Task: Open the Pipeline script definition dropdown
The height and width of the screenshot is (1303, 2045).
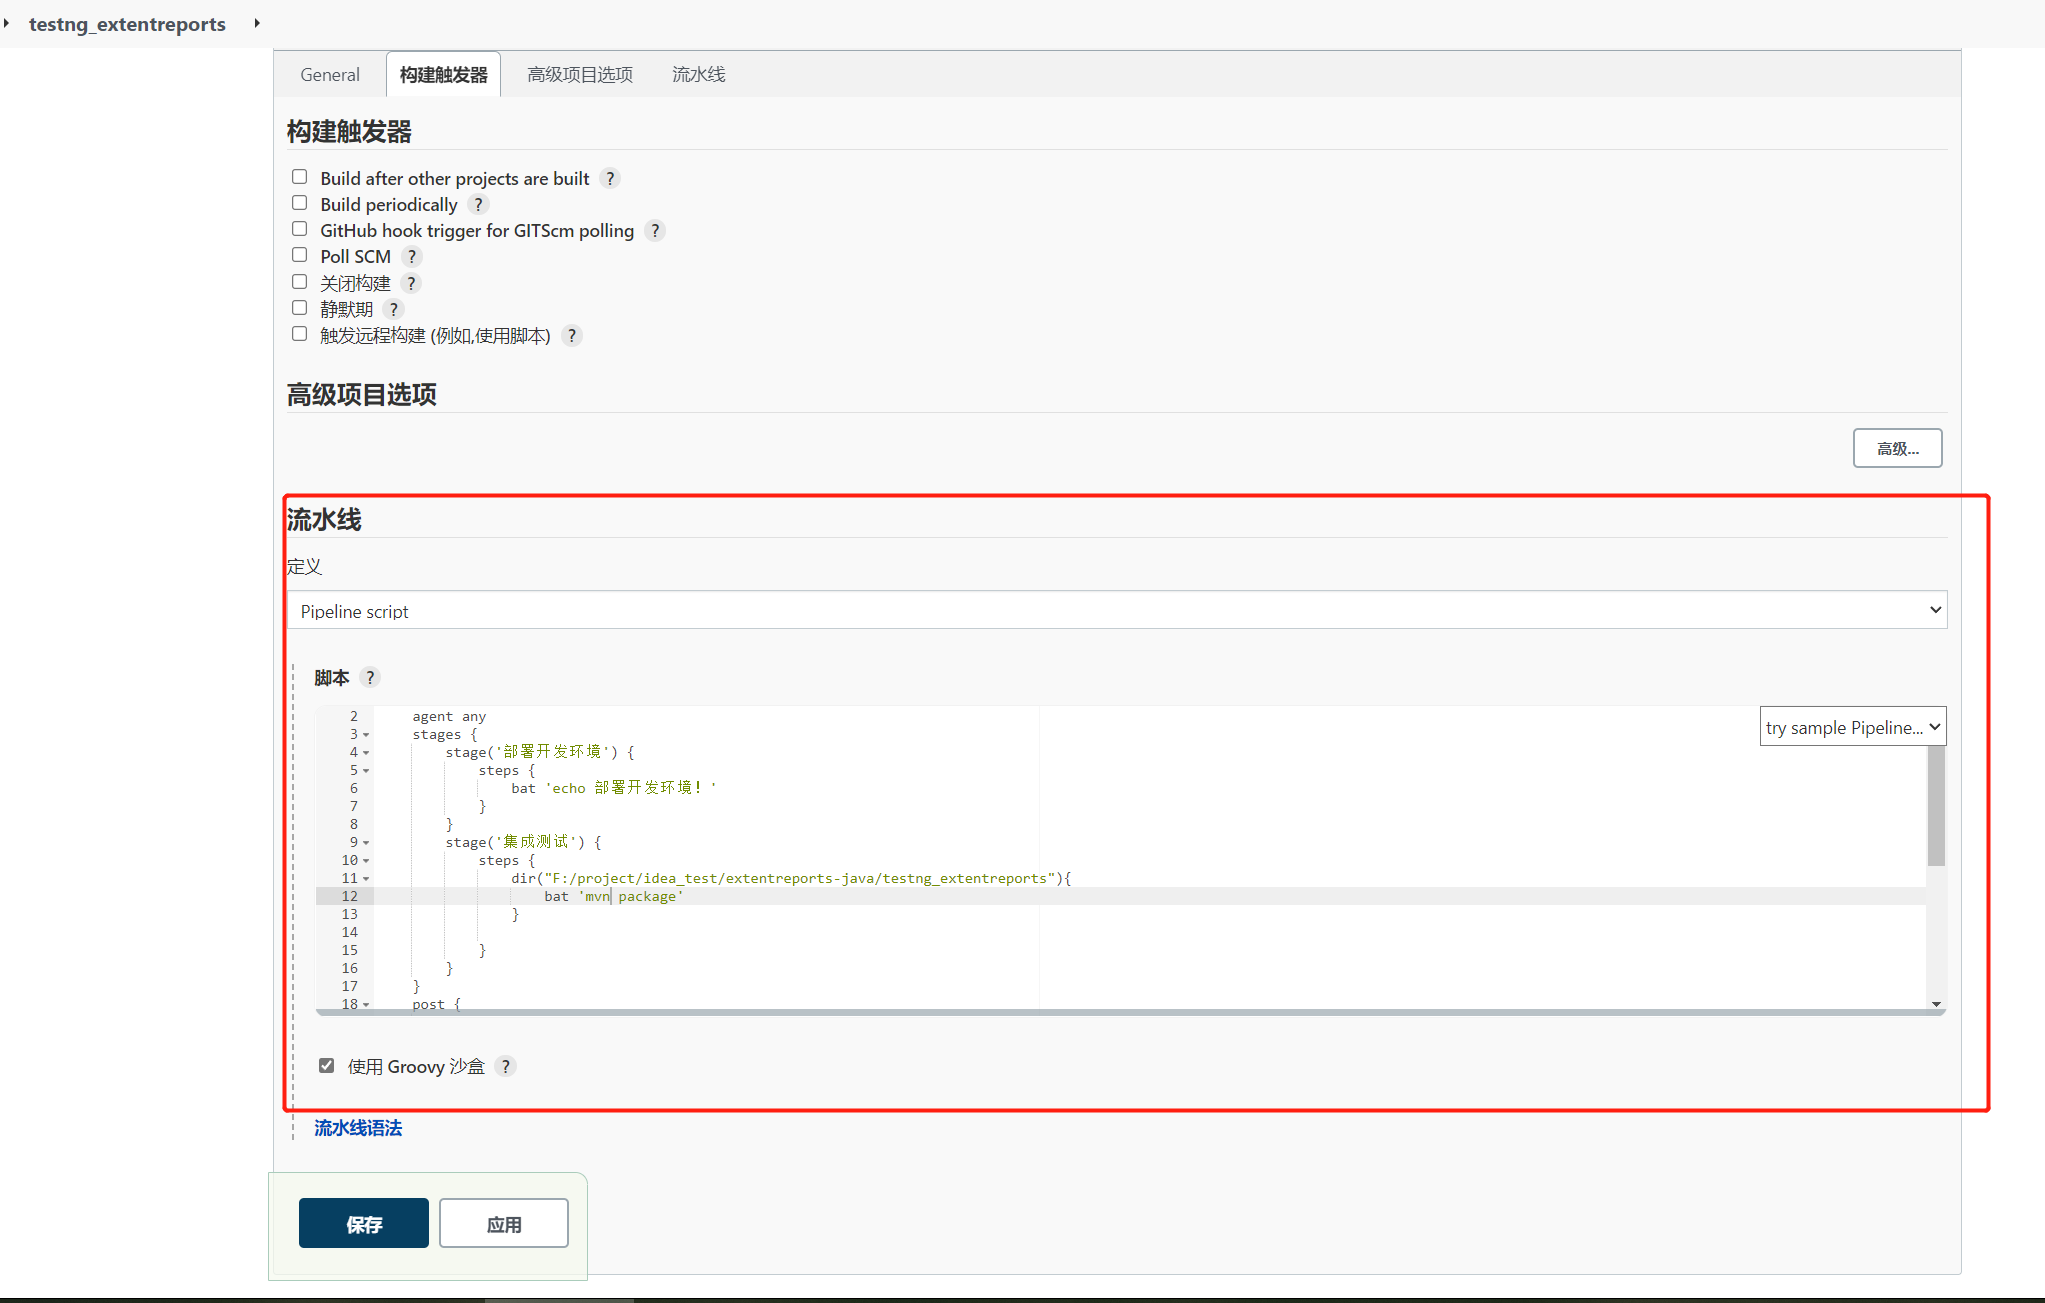Action: pos(1116,610)
